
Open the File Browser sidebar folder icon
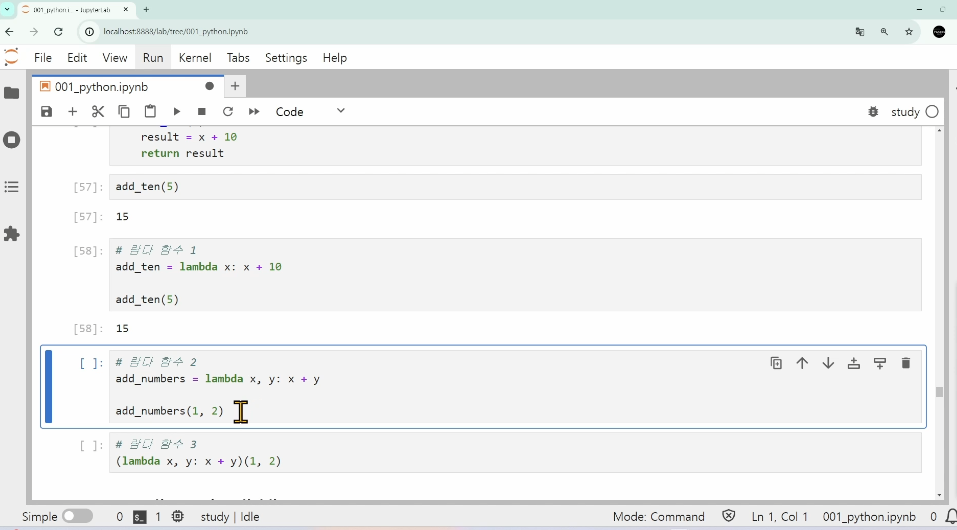tap(12, 93)
